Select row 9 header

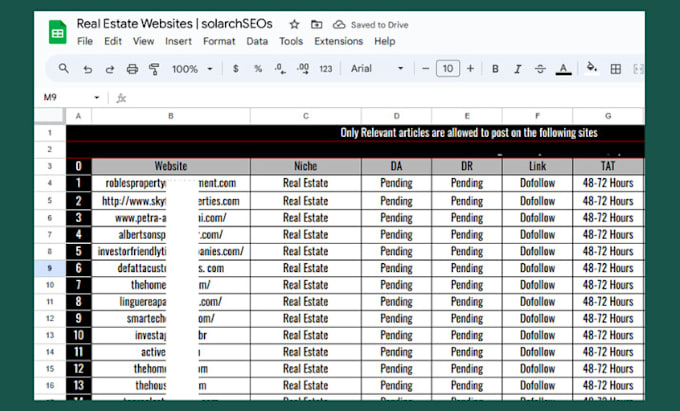pos(50,268)
